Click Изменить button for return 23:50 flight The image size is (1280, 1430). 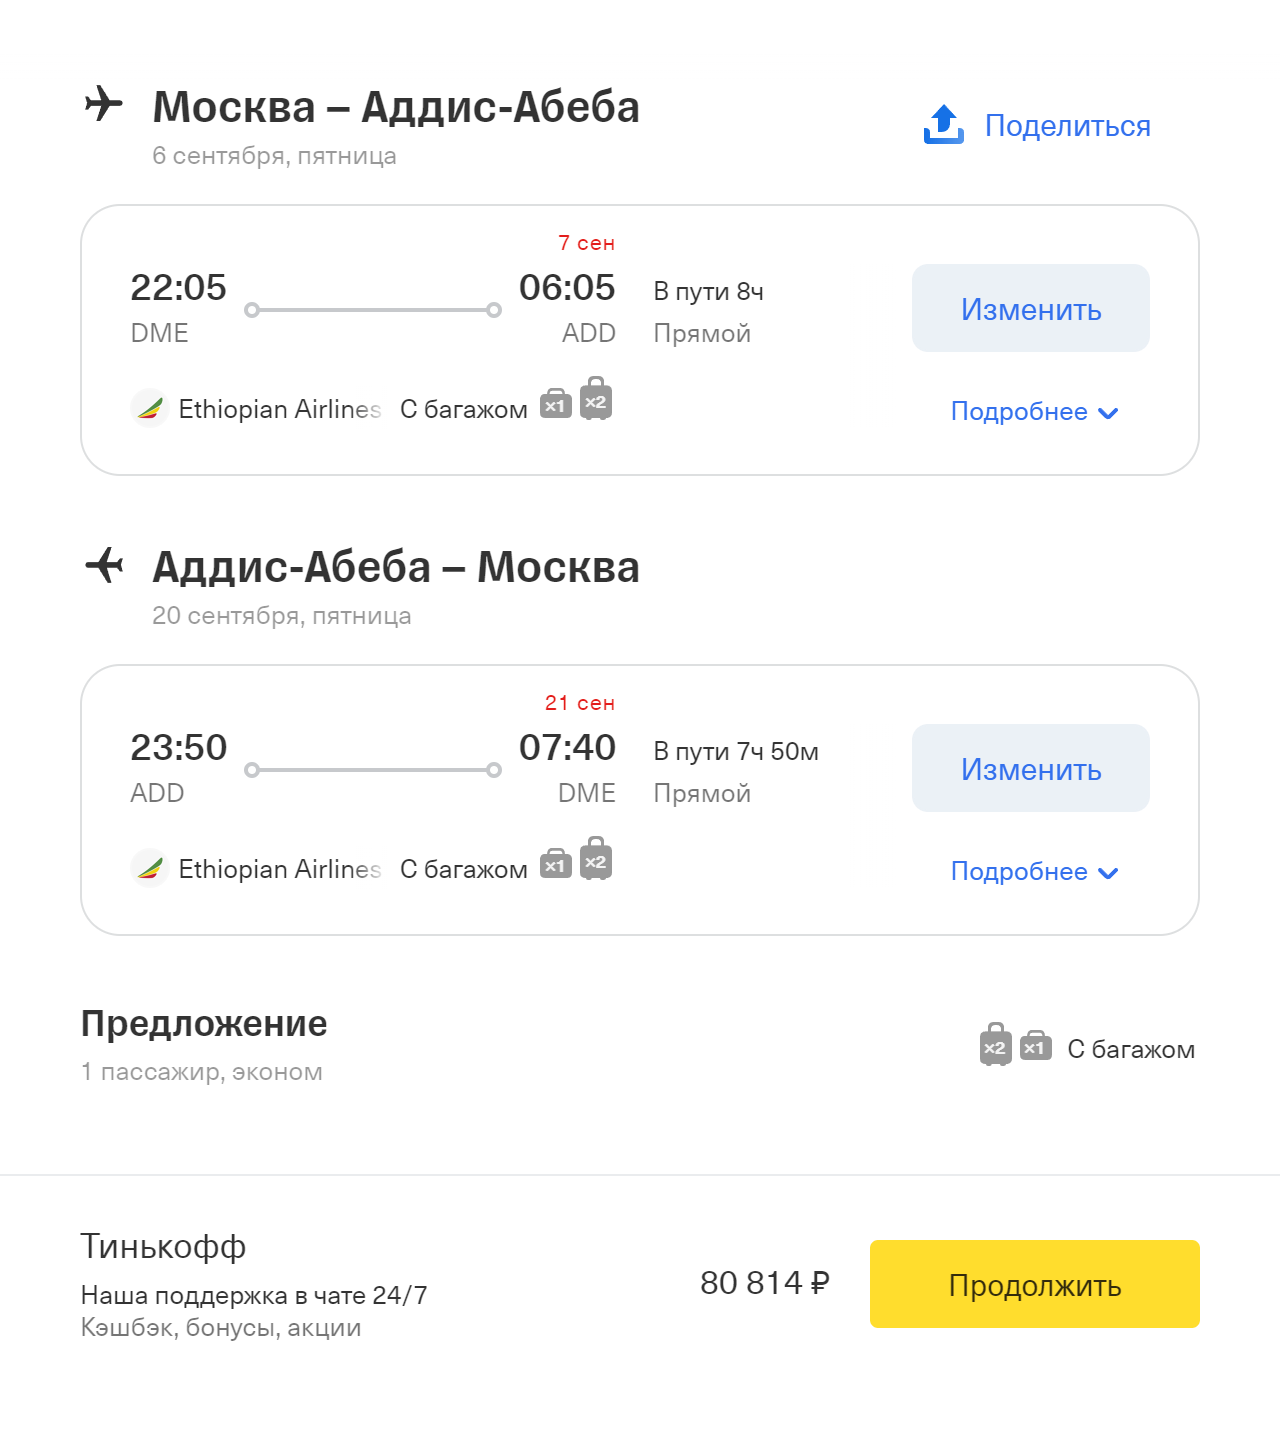click(x=1031, y=768)
